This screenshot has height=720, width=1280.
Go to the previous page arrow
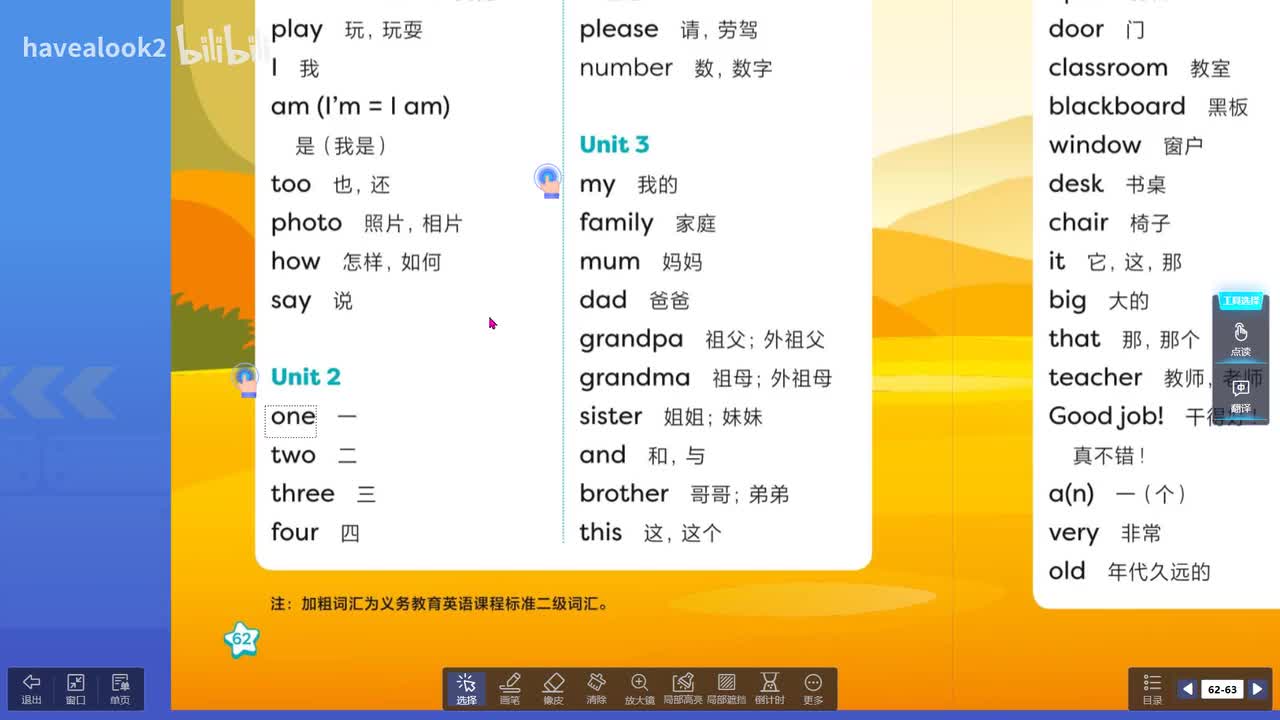click(x=1187, y=689)
